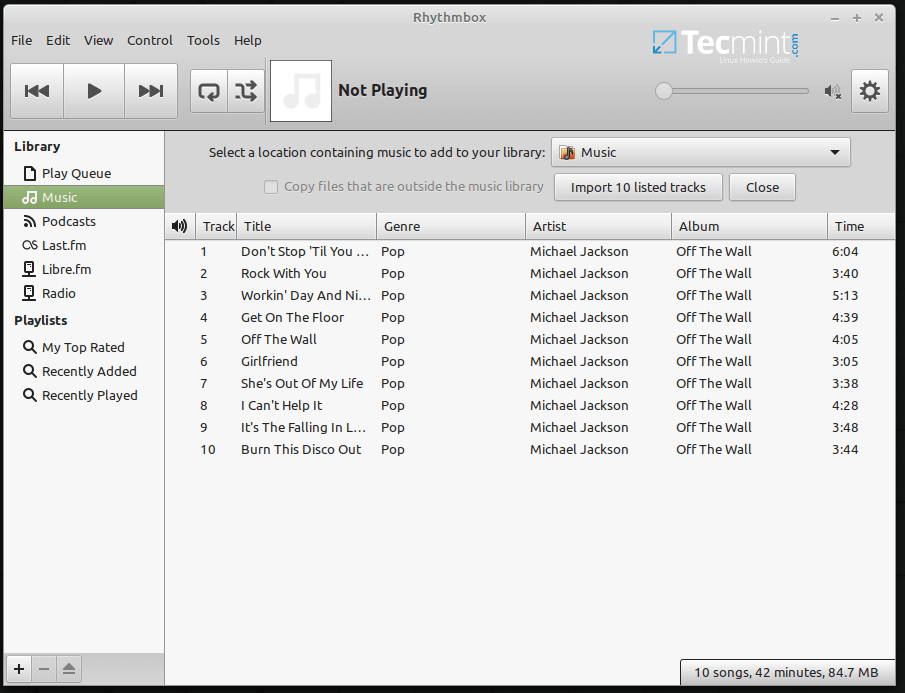Open the Edit menu
This screenshot has height=693, width=905.
click(x=58, y=40)
